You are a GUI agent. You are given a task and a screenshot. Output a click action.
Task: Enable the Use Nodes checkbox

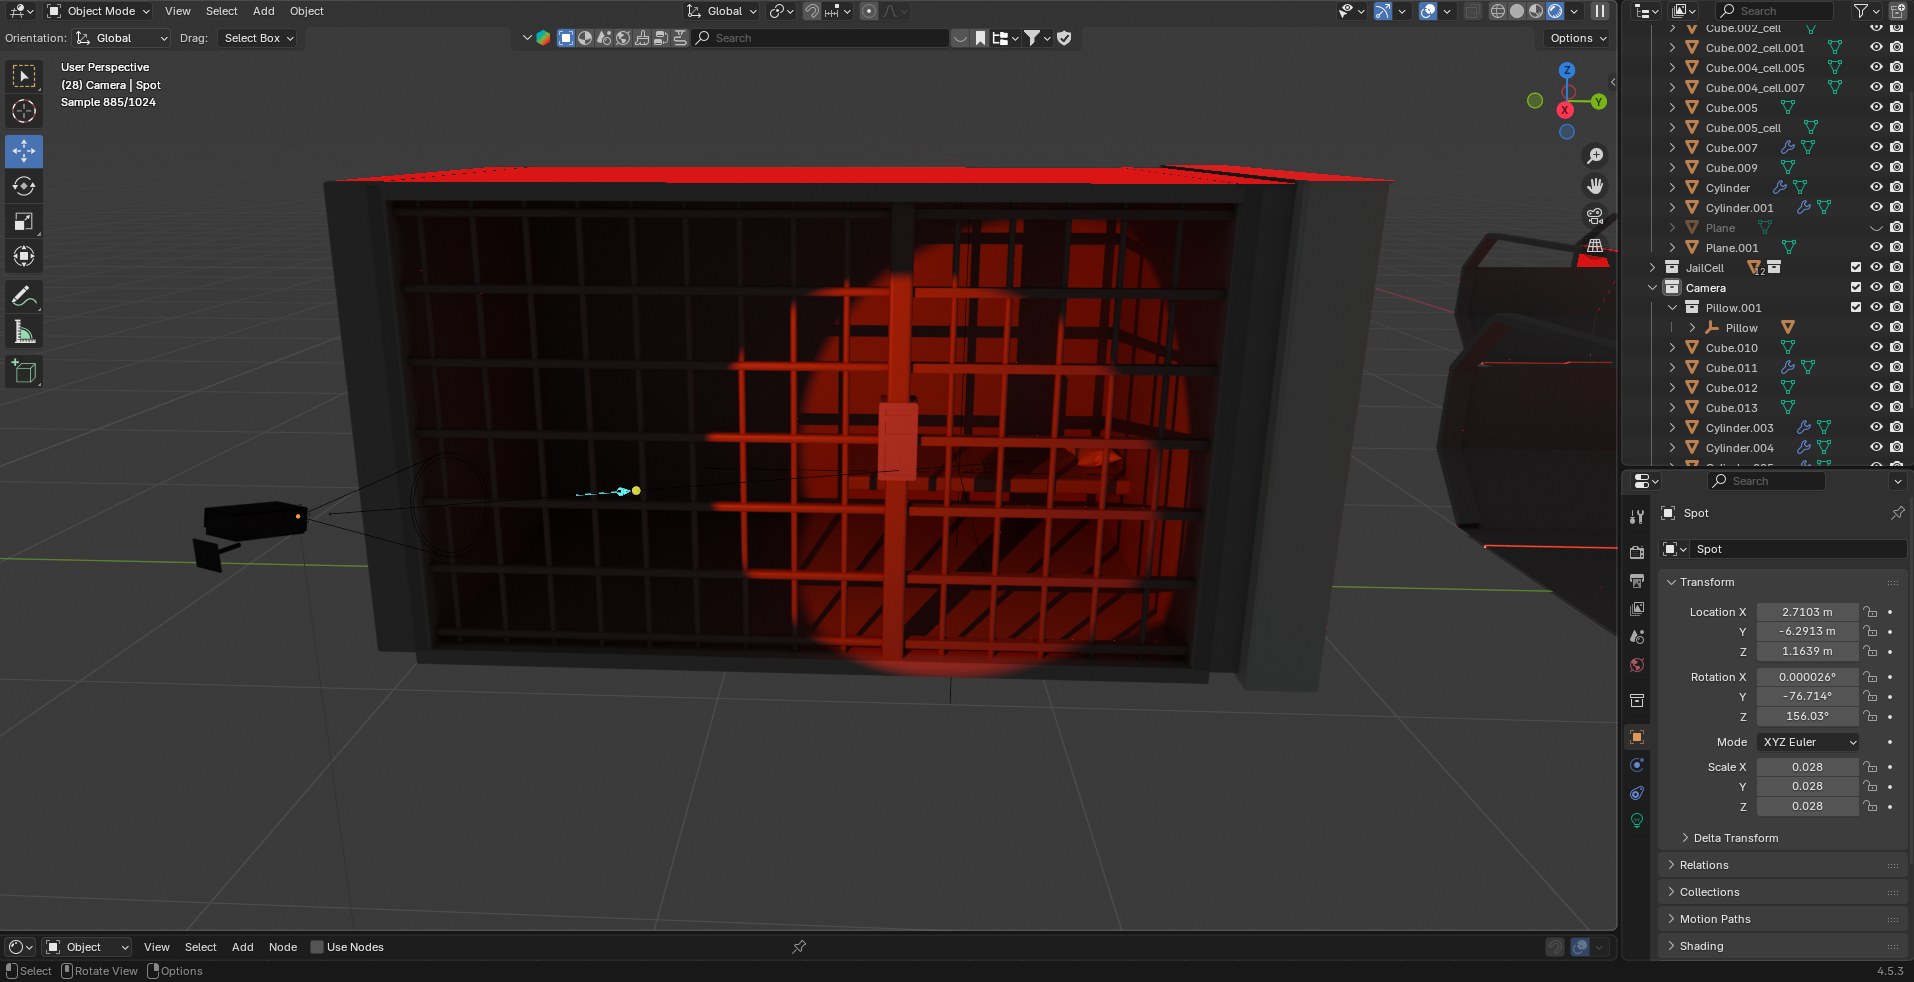tap(317, 947)
